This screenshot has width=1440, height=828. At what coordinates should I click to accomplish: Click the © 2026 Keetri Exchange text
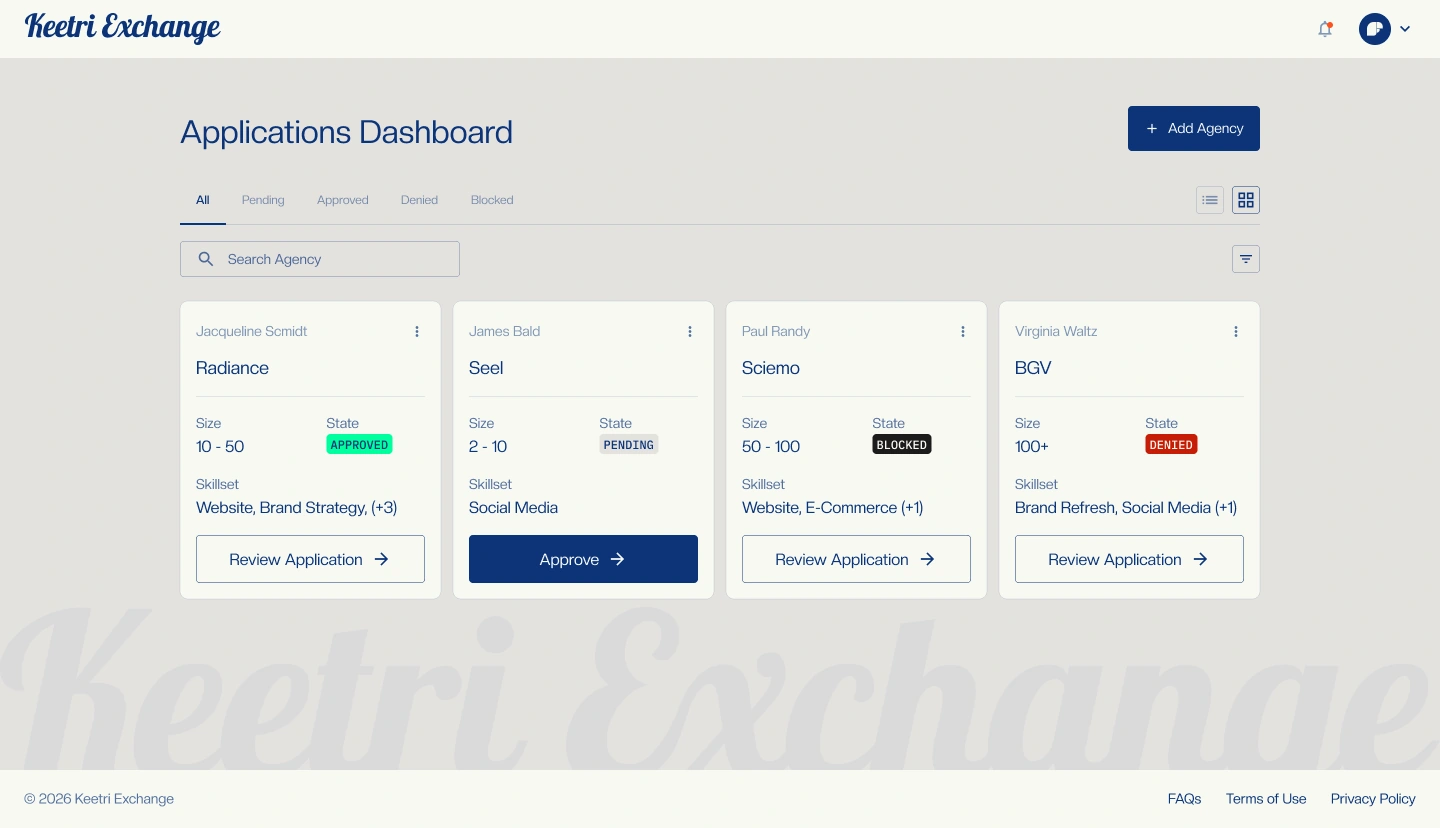point(99,798)
